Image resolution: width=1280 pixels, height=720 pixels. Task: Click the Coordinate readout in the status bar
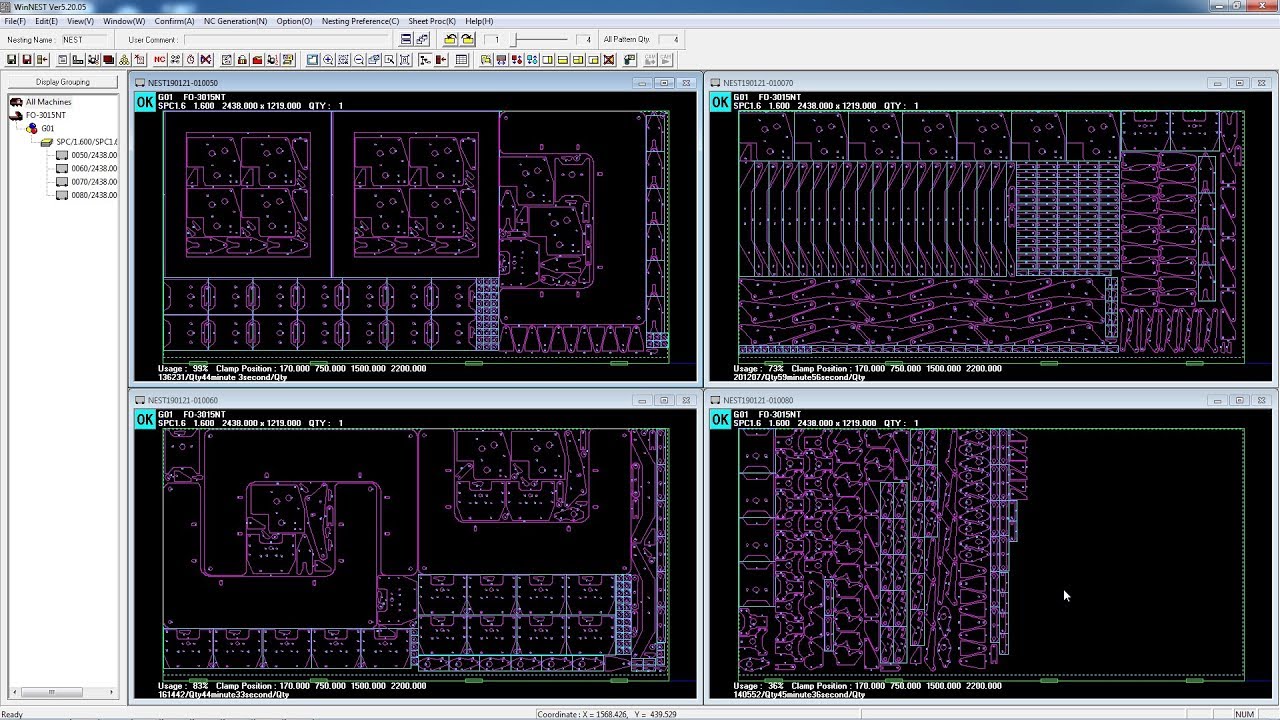(x=607, y=714)
